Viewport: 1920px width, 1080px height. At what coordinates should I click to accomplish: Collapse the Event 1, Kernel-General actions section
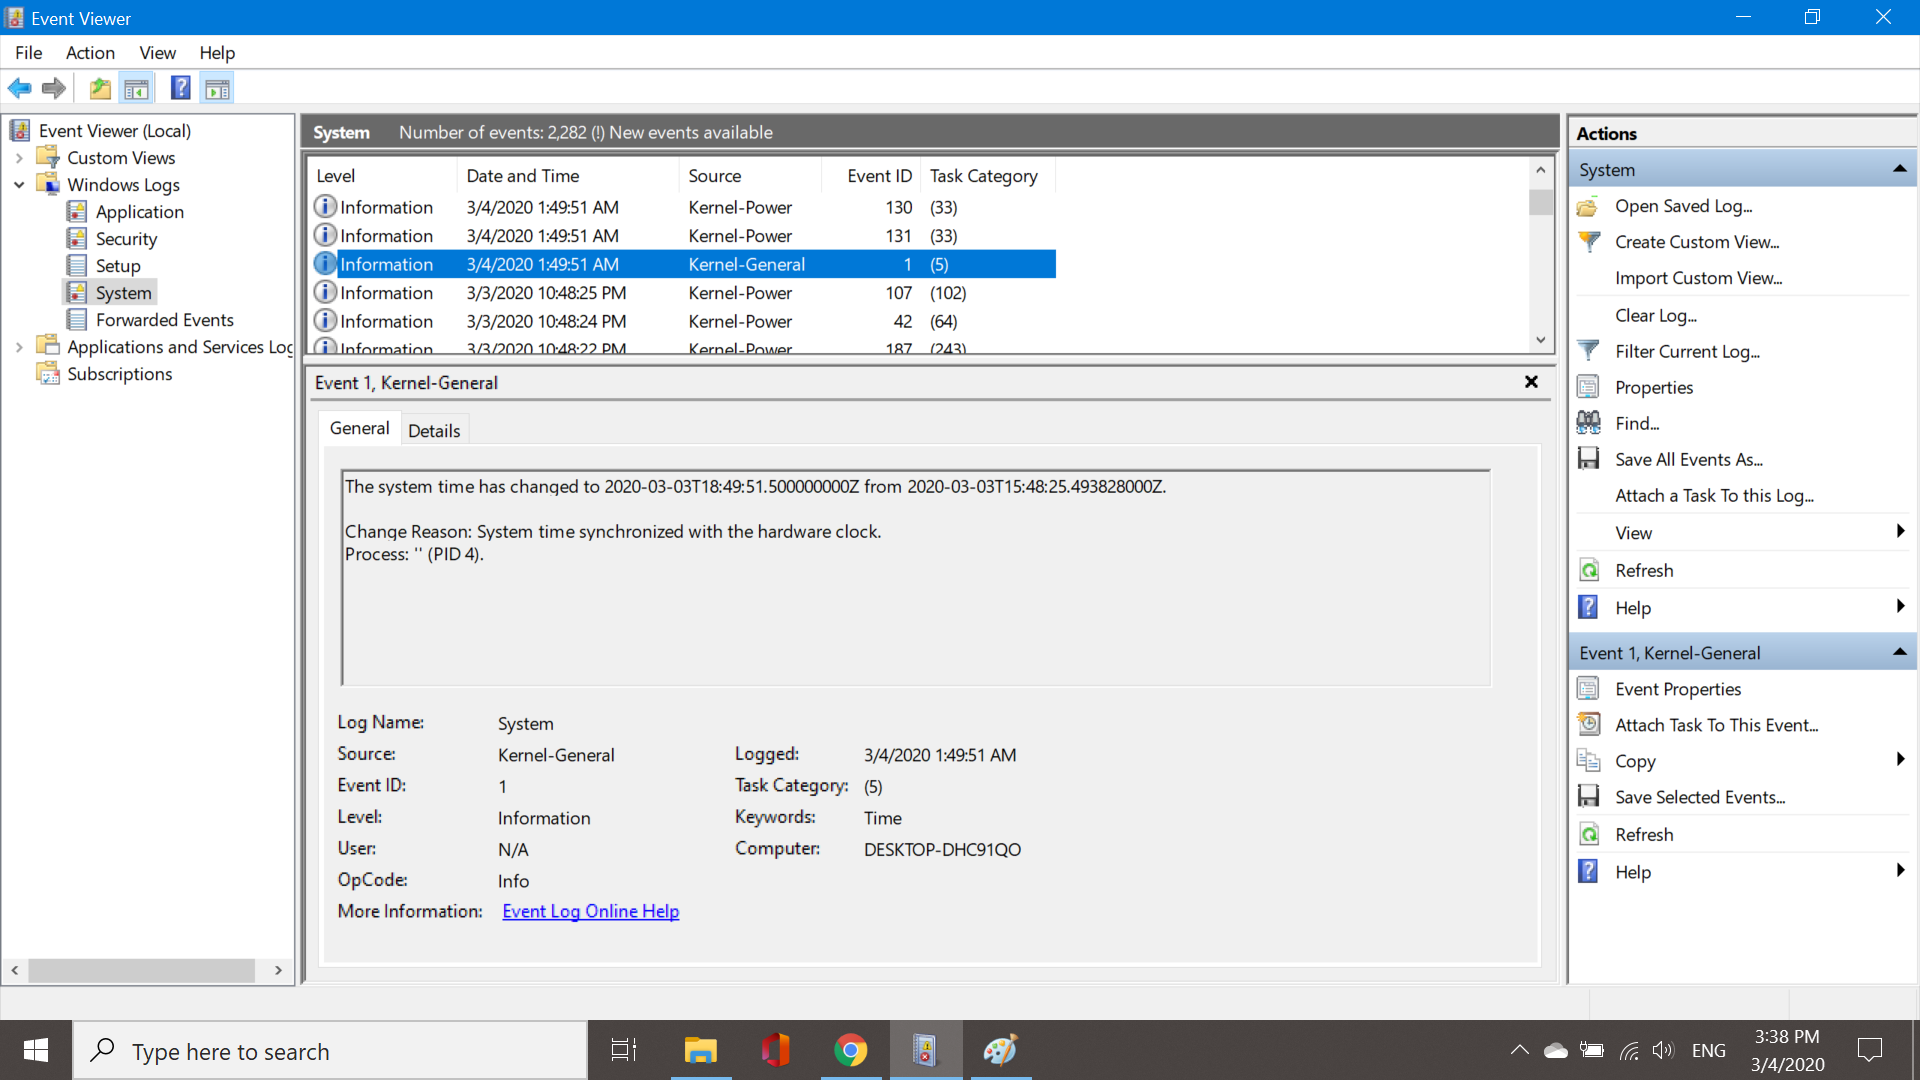[x=1899, y=653]
